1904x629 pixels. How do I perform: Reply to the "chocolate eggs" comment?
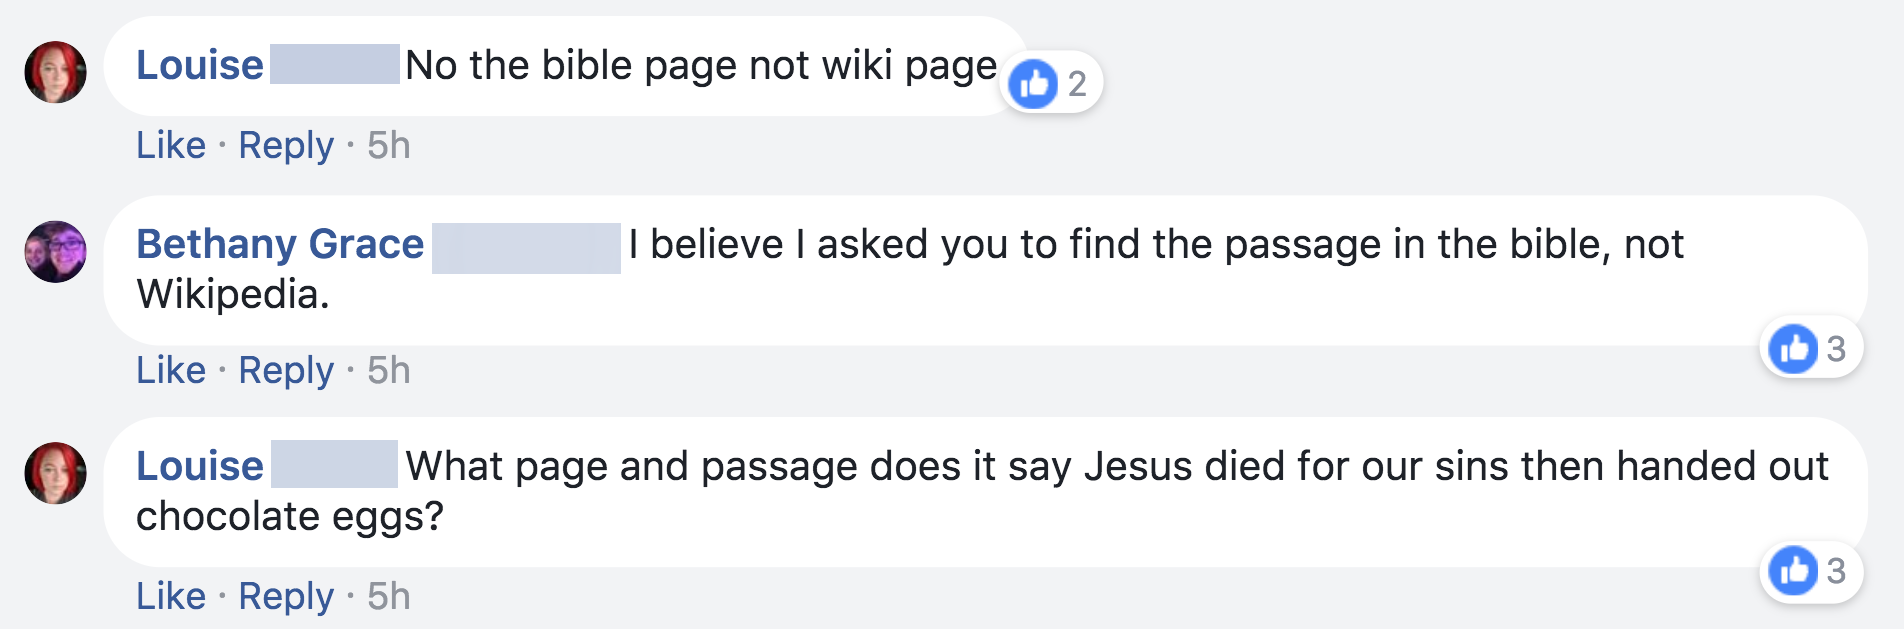point(286,597)
